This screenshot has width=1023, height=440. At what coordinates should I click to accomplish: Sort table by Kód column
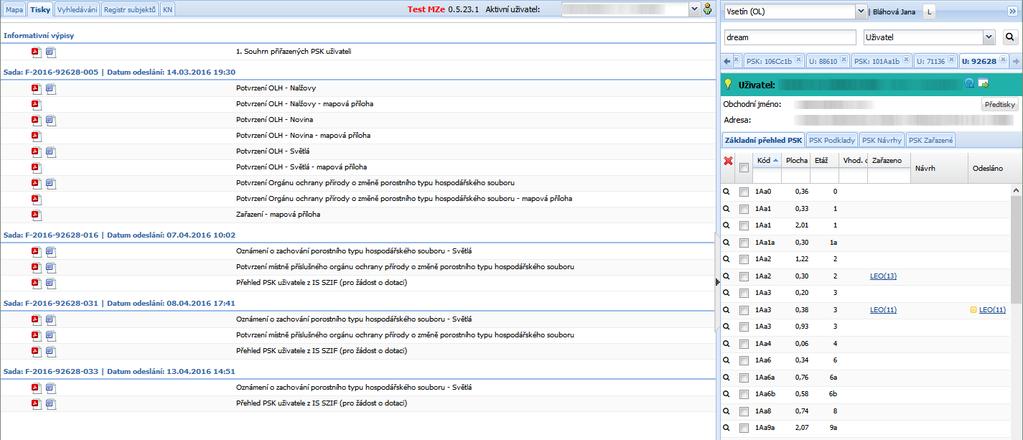767,161
